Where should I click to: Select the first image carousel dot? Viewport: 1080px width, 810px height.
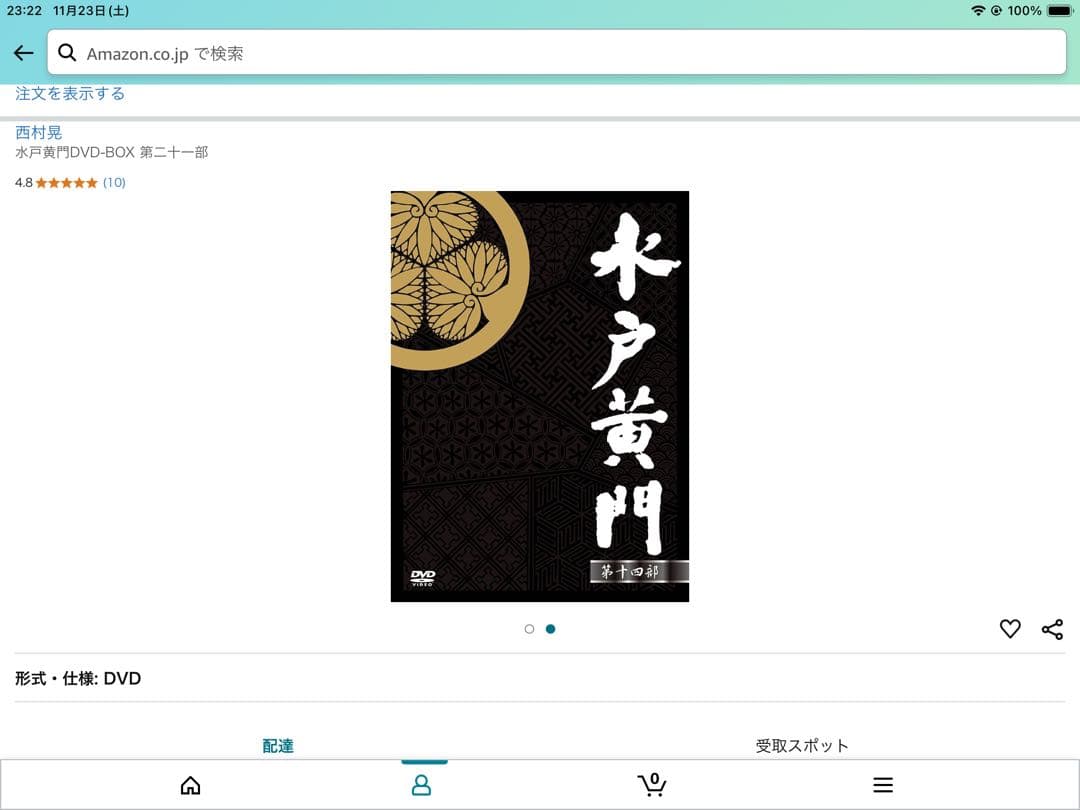[529, 629]
